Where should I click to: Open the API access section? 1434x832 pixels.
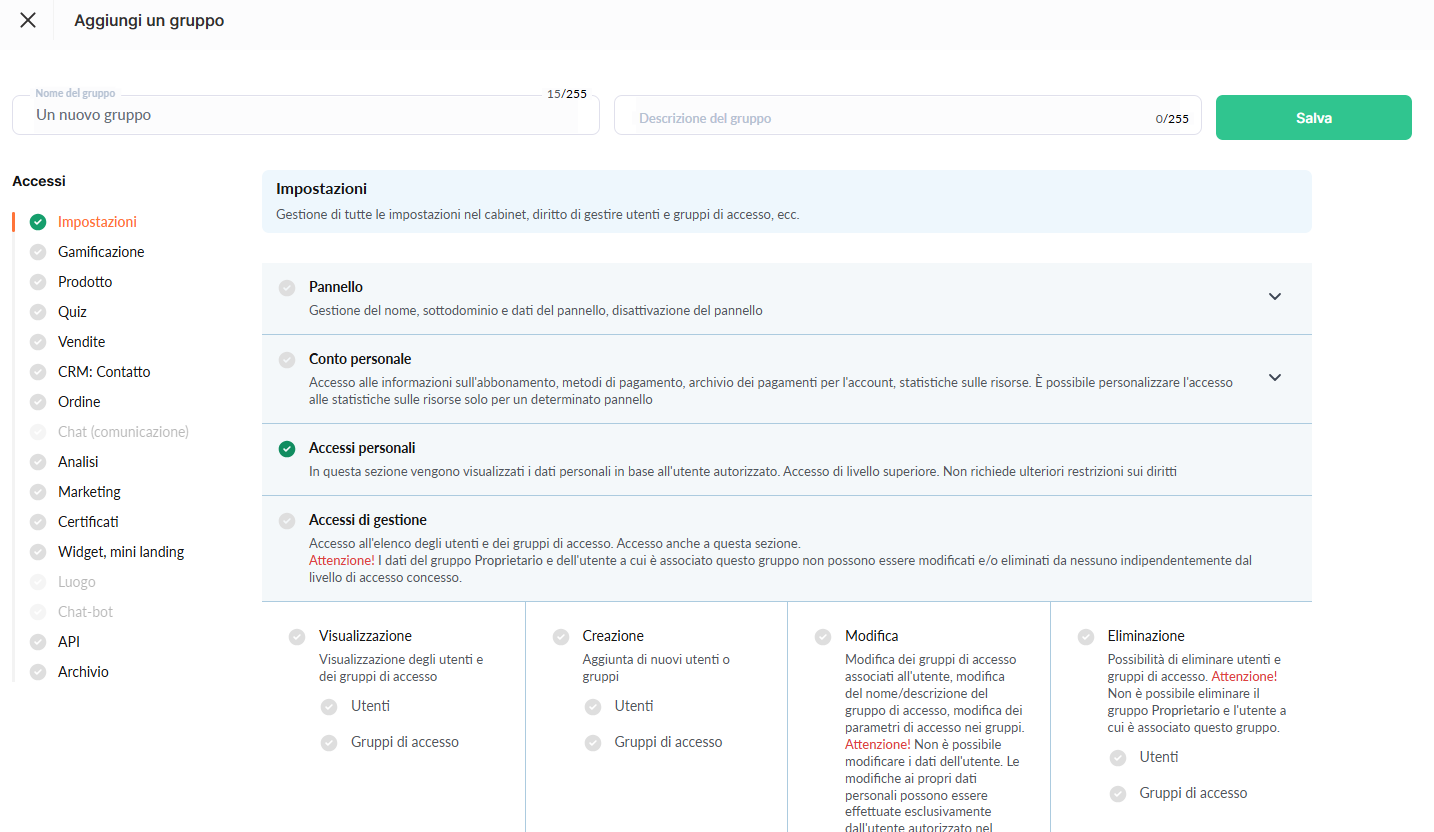[x=69, y=642]
